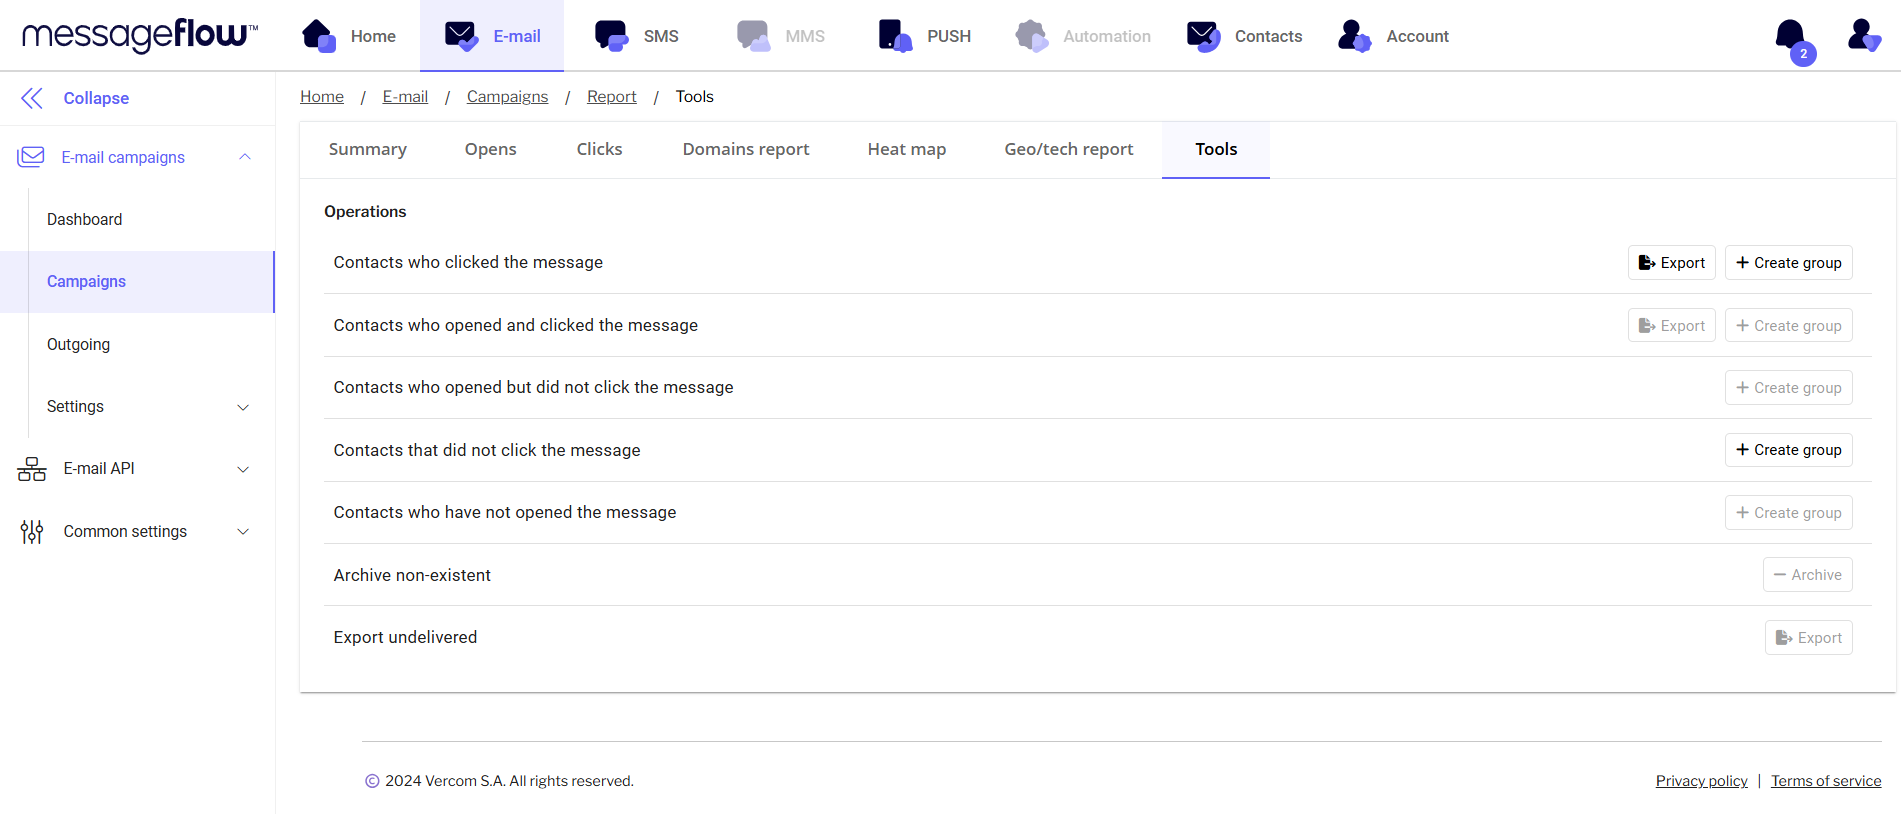The width and height of the screenshot is (1901, 814).
Task: Click the messageflow logo
Action: [140, 35]
